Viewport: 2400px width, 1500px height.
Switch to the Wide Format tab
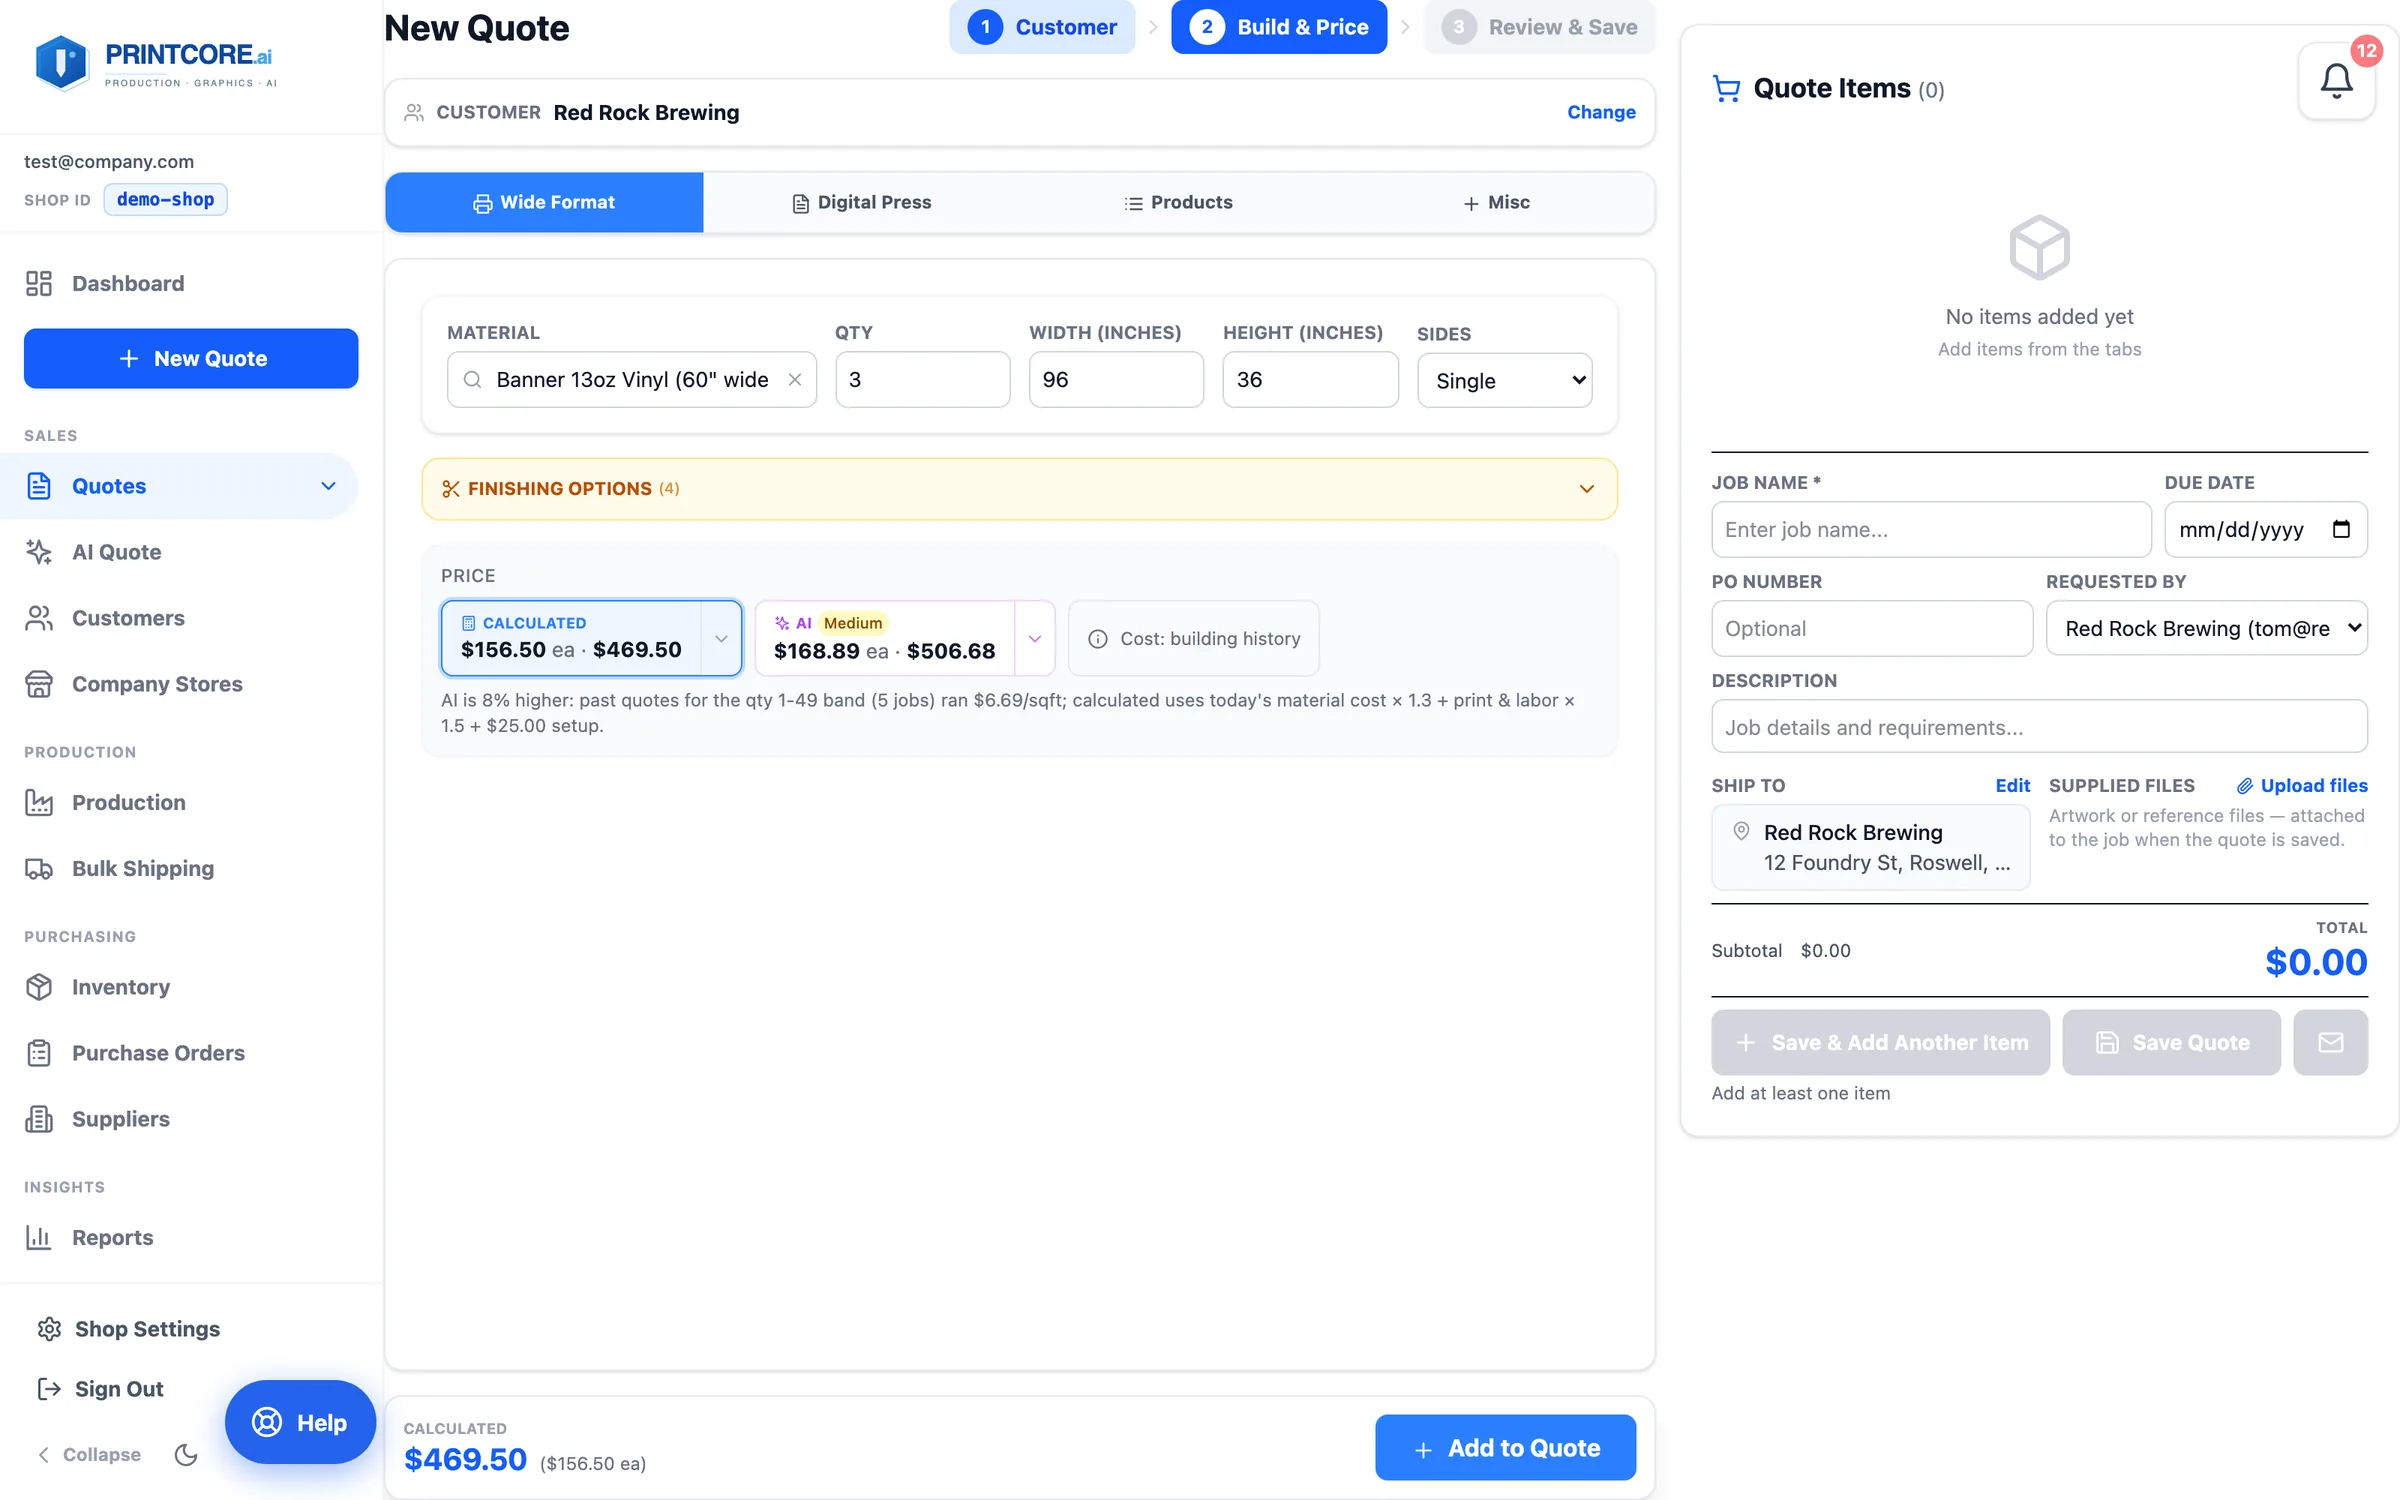click(x=544, y=202)
